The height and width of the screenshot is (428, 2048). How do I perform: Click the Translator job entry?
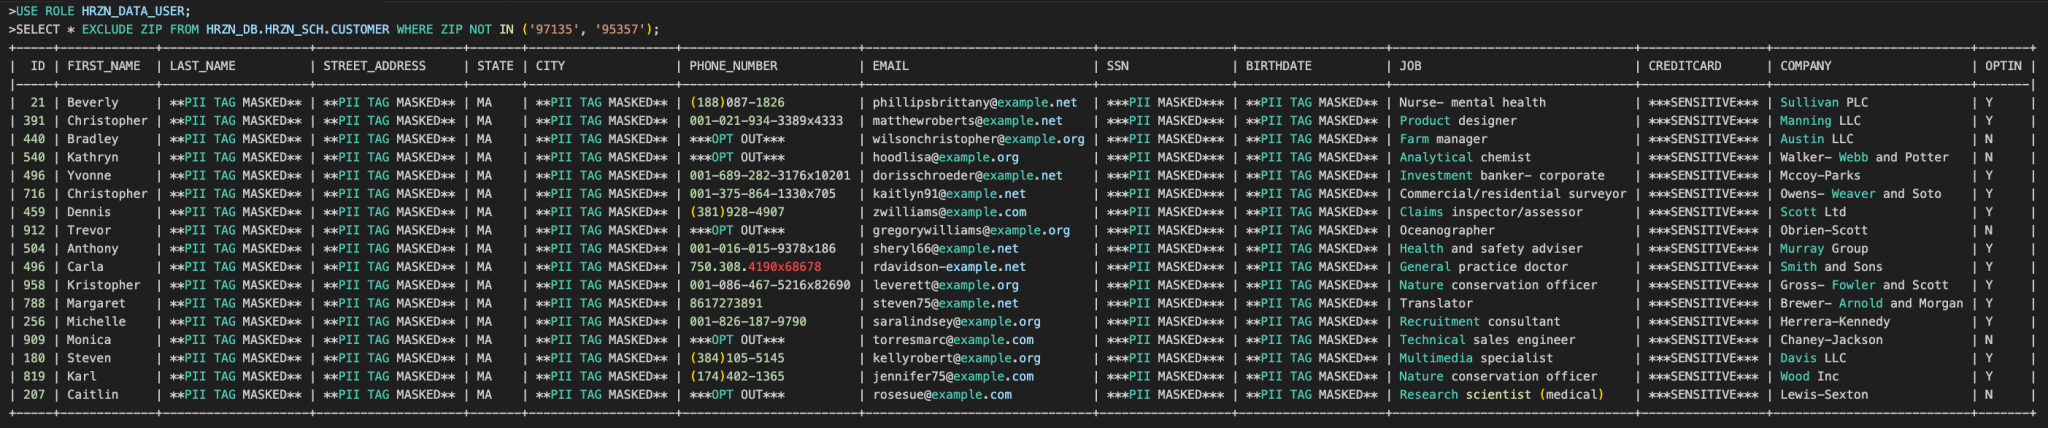(x=1435, y=303)
